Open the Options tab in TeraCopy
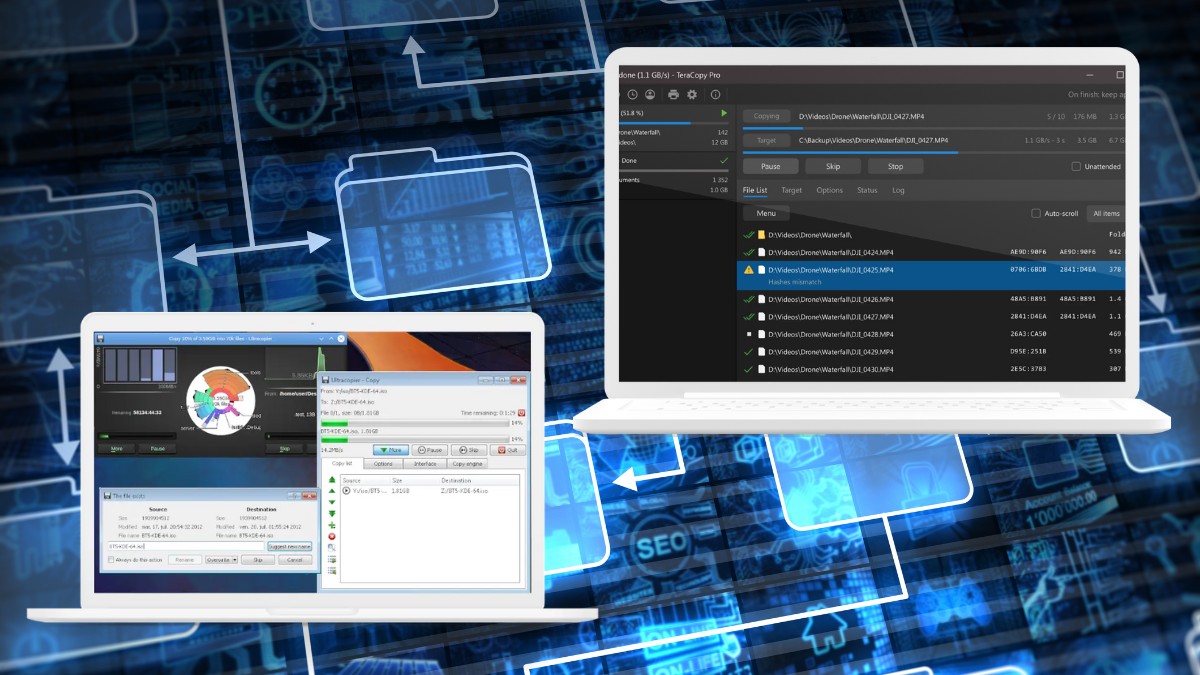 pyautogui.click(x=830, y=190)
